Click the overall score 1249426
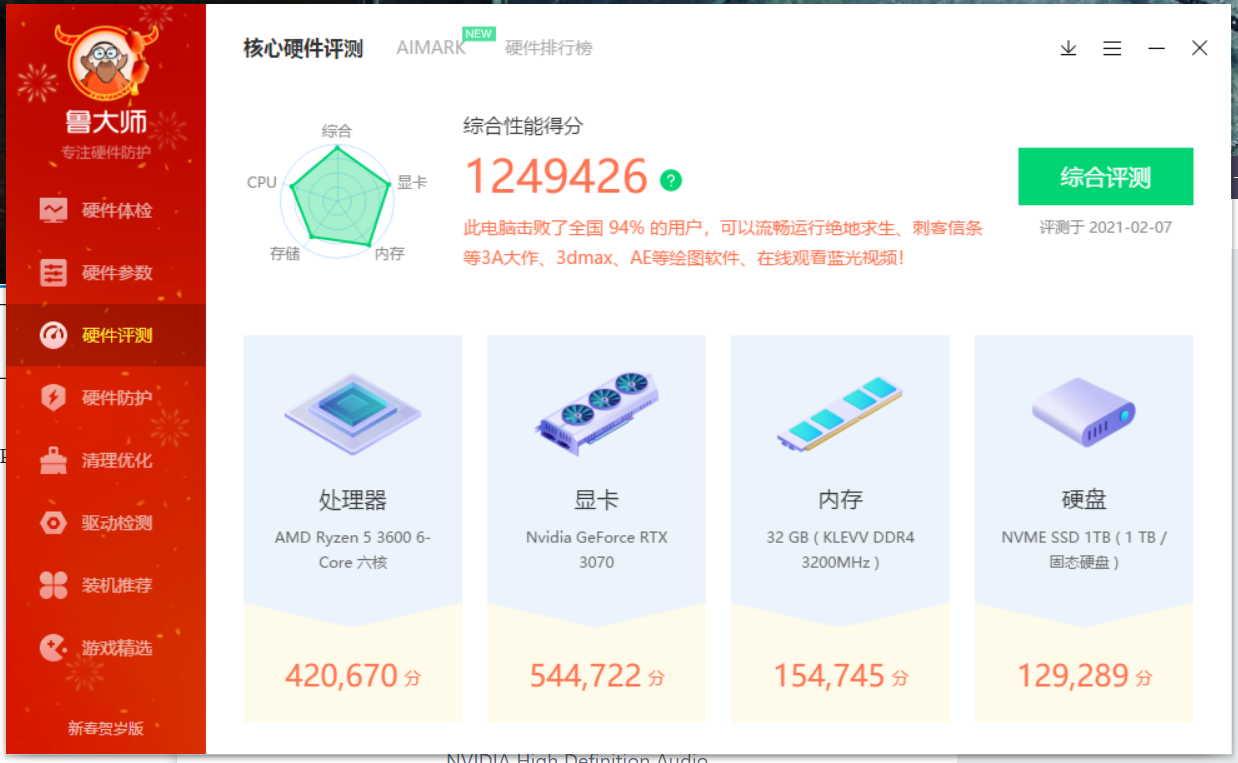1238x763 pixels. coord(557,177)
